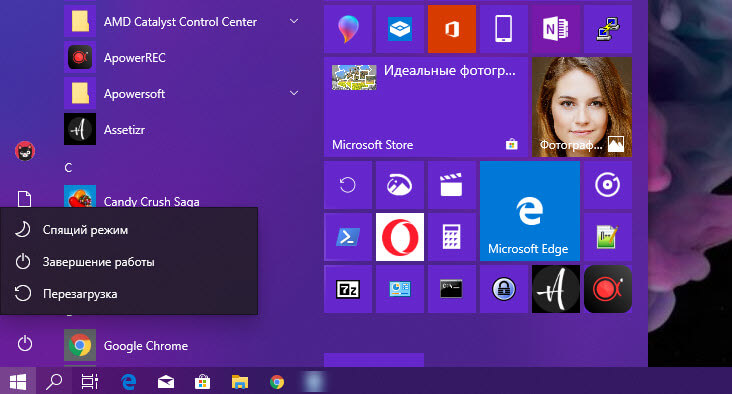Screen dimensions: 732x394
Task: Open the padlock tile
Action: click(504, 289)
